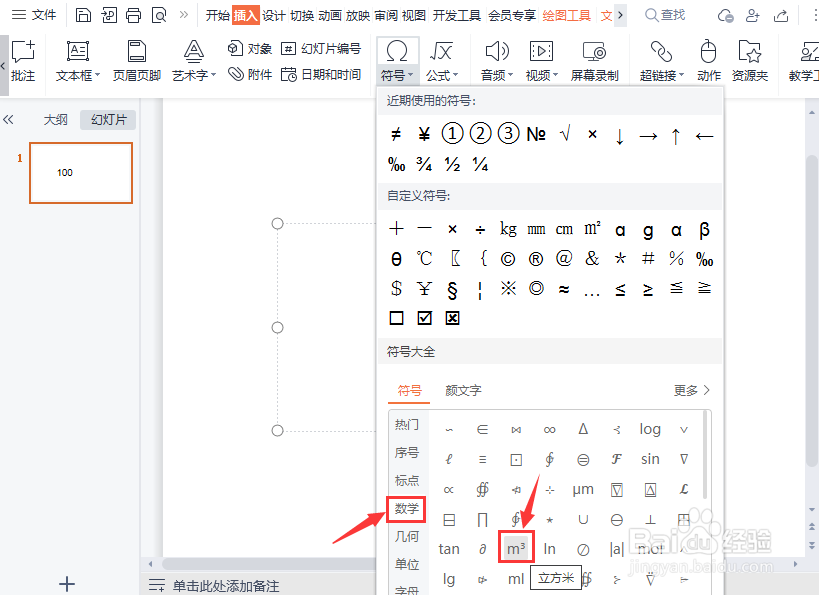The image size is (819, 595).
Task: Insert Slide Number (幻灯片编号)
Action: pyautogui.click(x=321, y=49)
